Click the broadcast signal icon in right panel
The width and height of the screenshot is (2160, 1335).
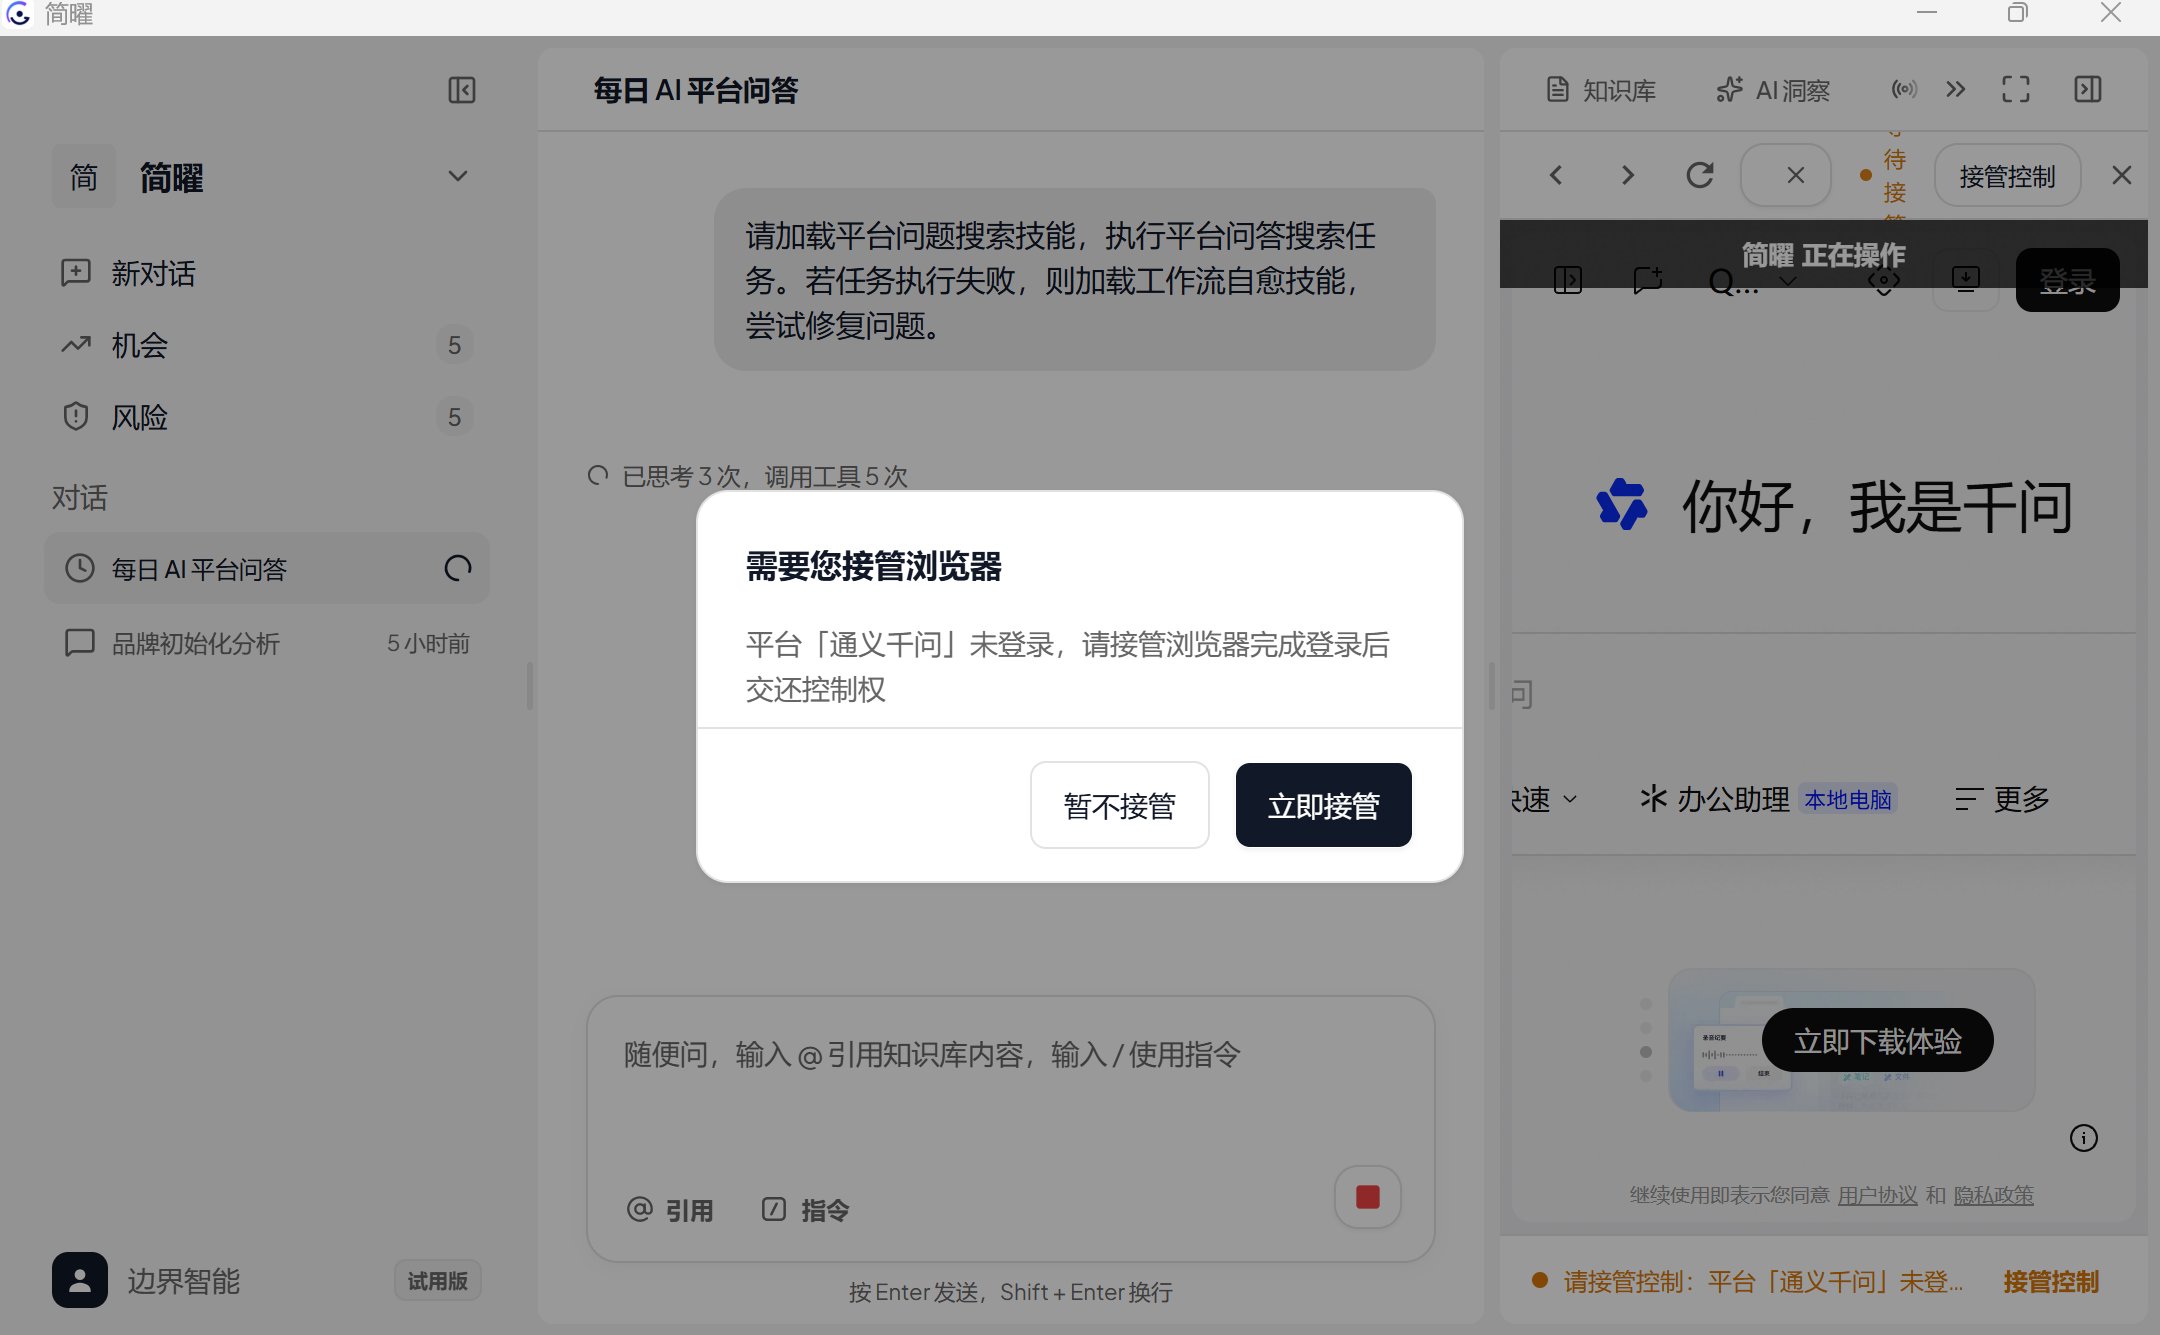tap(1904, 89)
